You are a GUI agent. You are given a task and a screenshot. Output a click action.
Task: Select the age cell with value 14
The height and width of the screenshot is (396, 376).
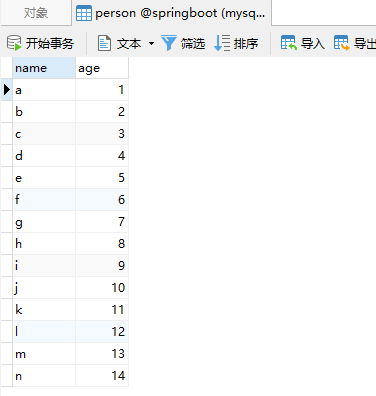[102, 376]
